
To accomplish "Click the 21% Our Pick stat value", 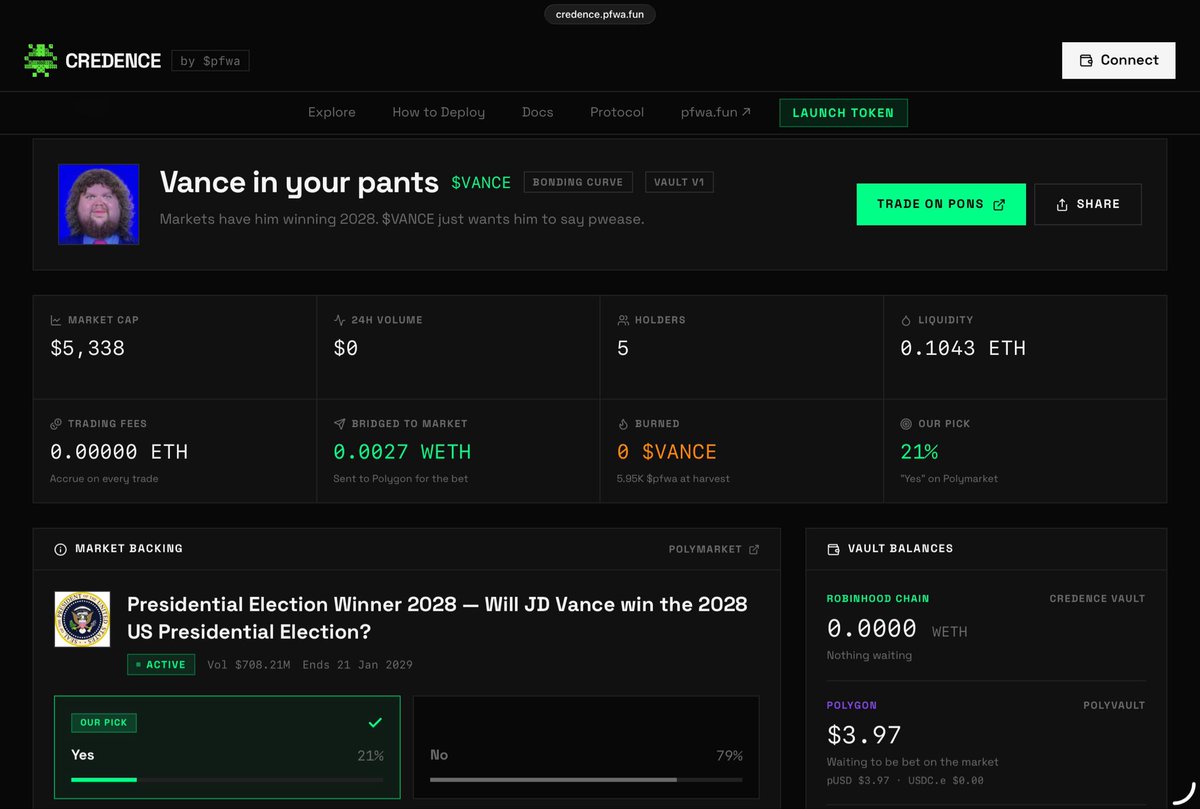I will pos(919,452).
